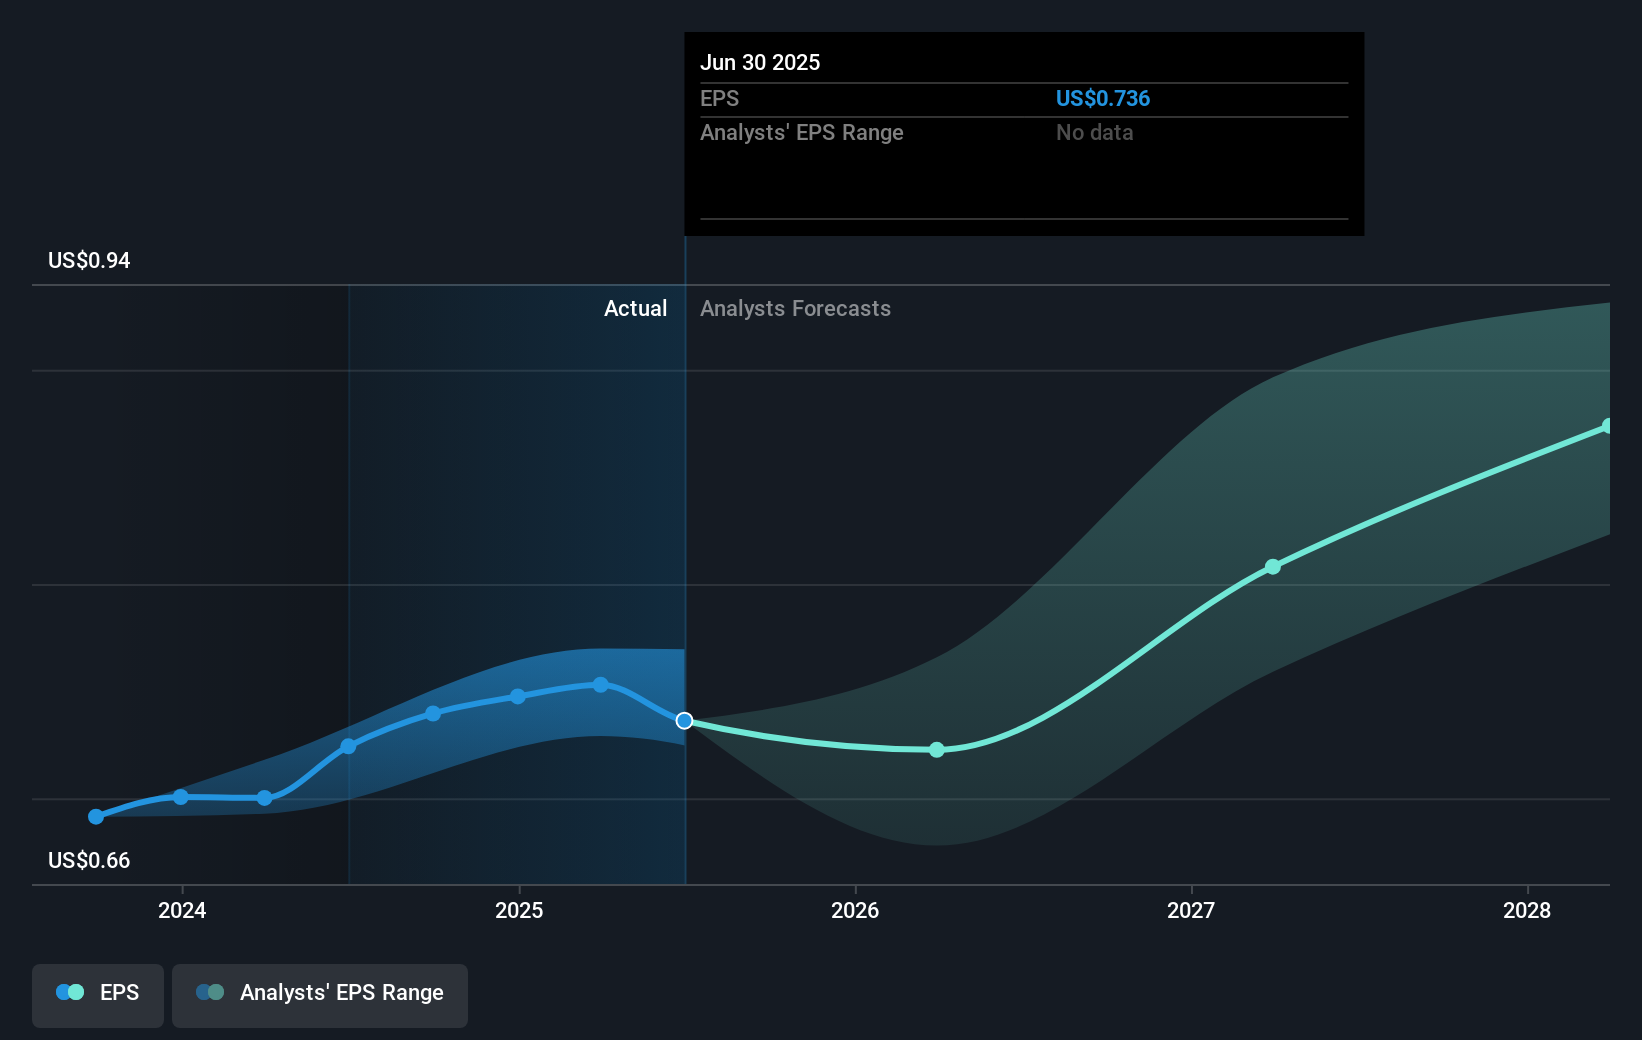Click the earliest EPS data point in late 2023

96,817
